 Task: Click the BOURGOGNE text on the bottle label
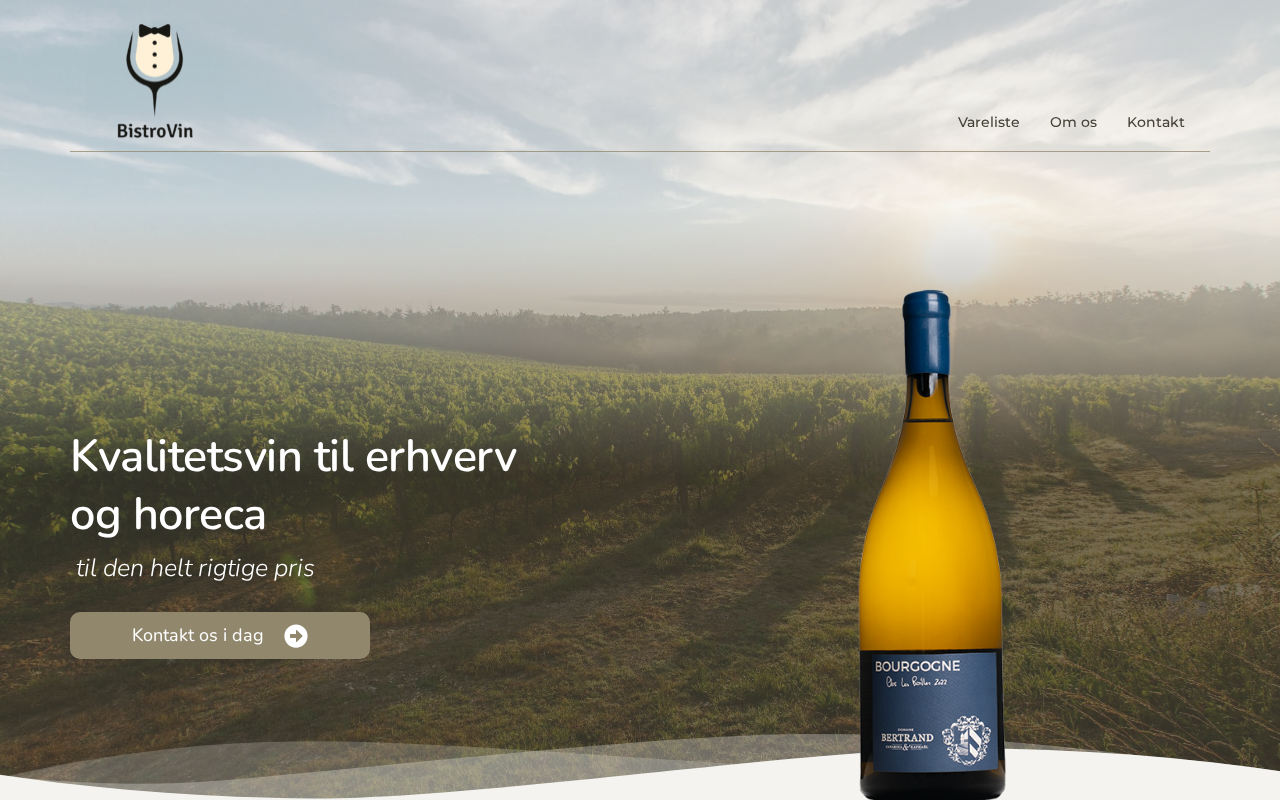coord(917,666)
